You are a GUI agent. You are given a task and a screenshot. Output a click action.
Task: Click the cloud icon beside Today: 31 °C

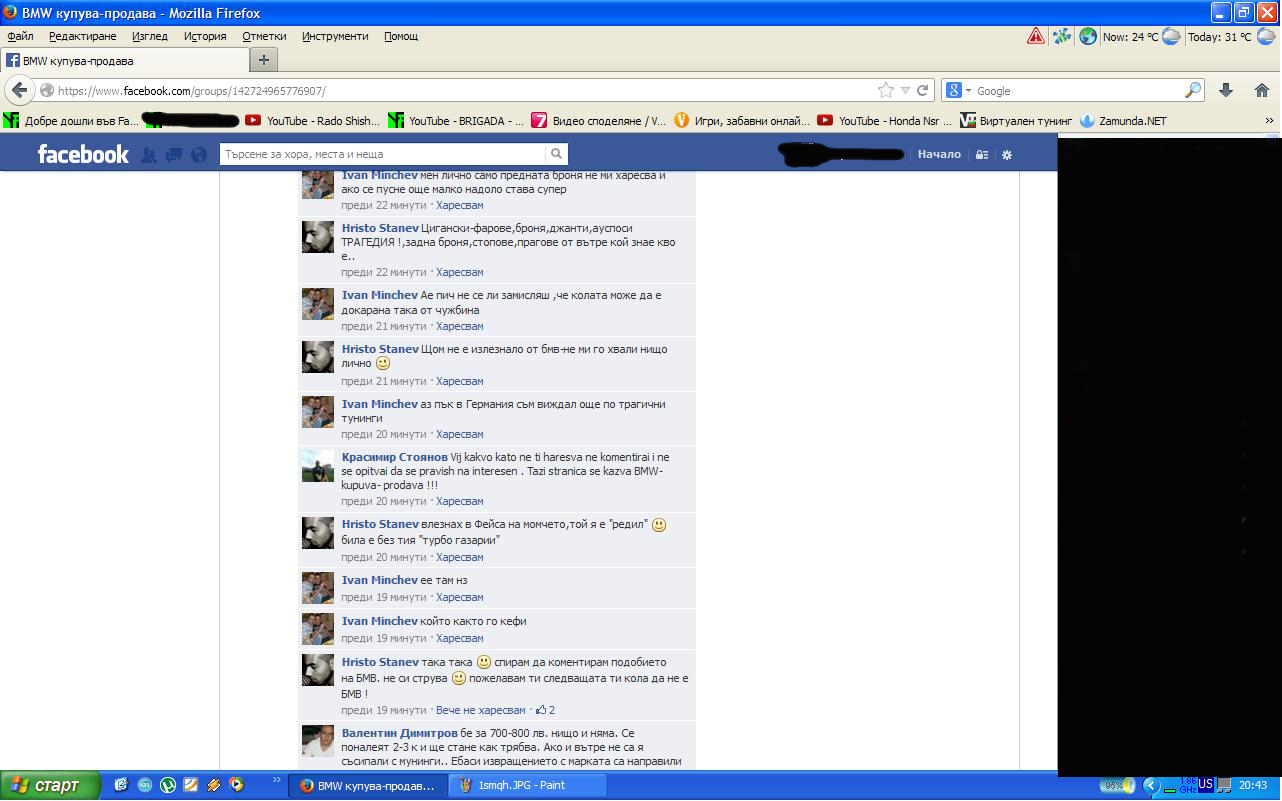1265,36
